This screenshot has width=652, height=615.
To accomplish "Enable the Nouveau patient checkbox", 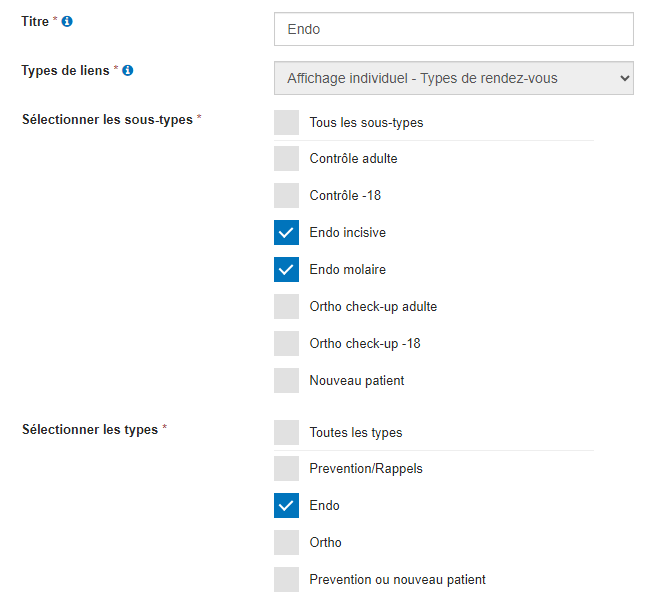I will (x=286, y=381).
